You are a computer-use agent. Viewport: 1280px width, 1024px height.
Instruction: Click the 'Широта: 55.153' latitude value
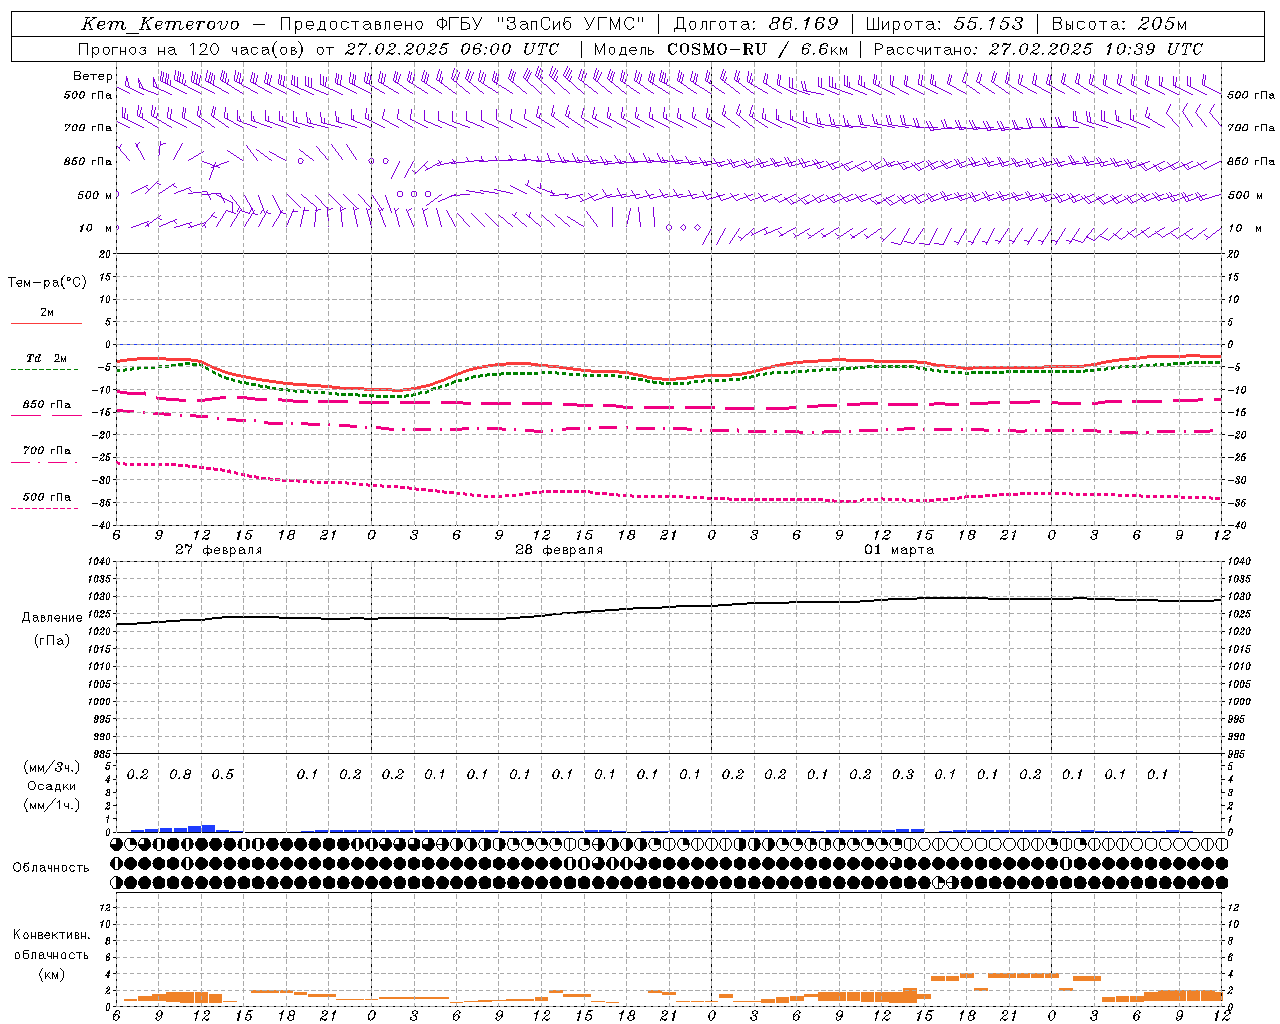tap(944, 24)
